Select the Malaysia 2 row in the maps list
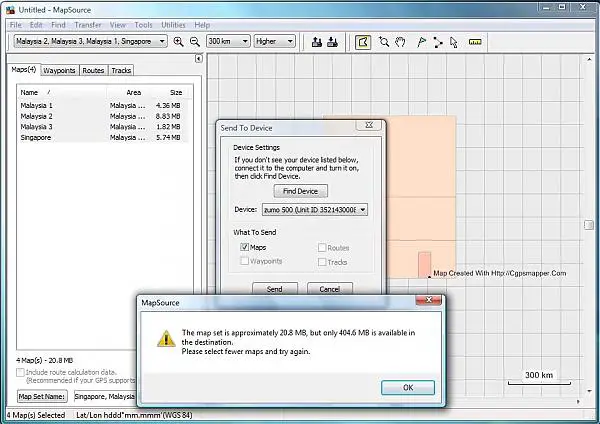This screenshot has height=424, width=600. point(103,116)
